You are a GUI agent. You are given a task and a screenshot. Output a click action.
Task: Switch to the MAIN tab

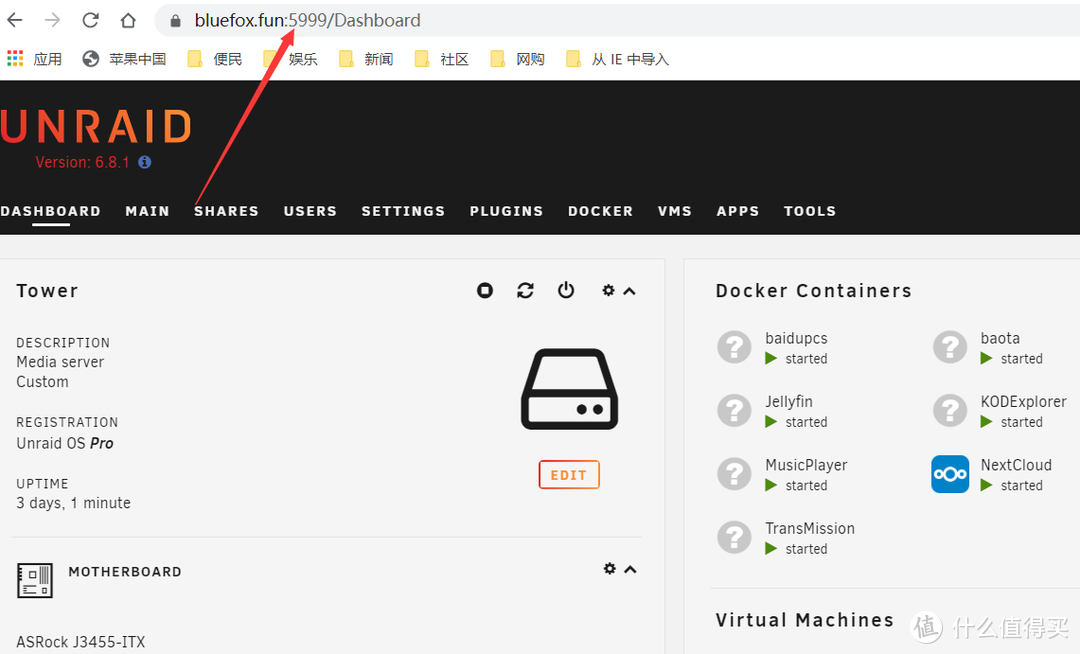pos(147,211)
